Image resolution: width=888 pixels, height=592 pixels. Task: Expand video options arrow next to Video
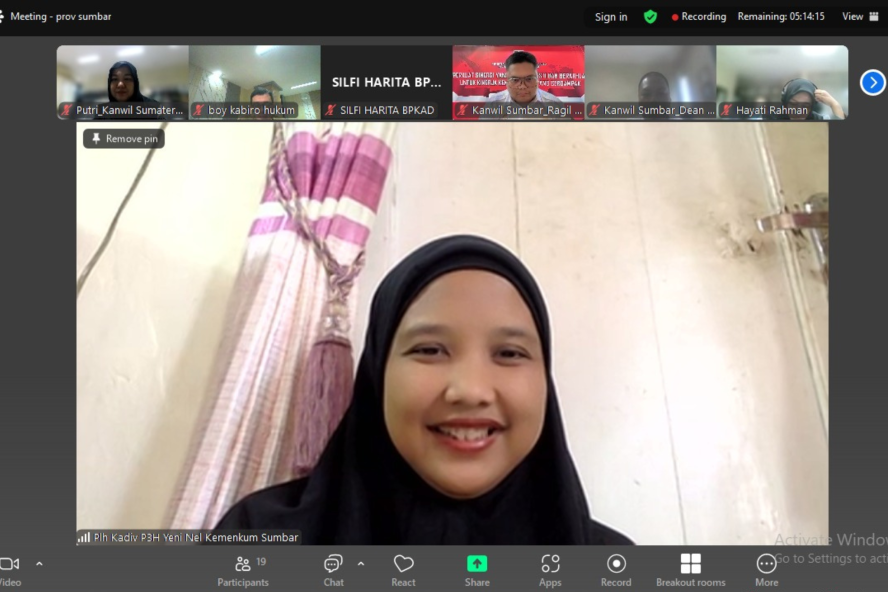pyautogui.click(x=39, y=564)
